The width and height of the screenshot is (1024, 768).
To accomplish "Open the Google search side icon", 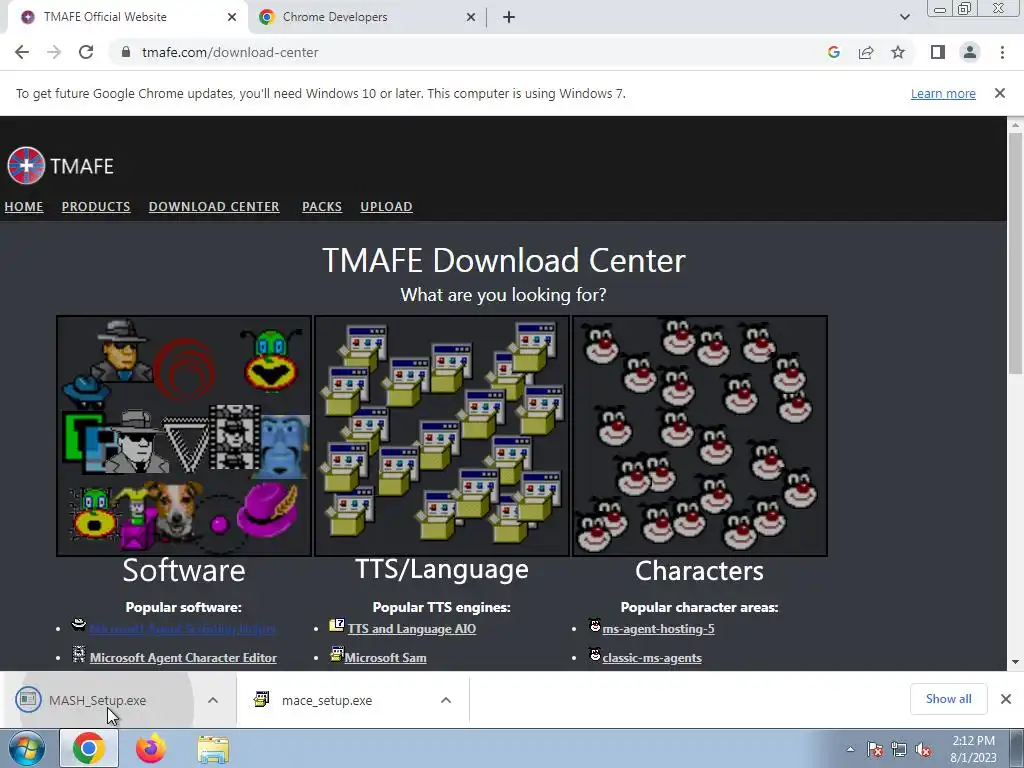I will click(833, 52).
